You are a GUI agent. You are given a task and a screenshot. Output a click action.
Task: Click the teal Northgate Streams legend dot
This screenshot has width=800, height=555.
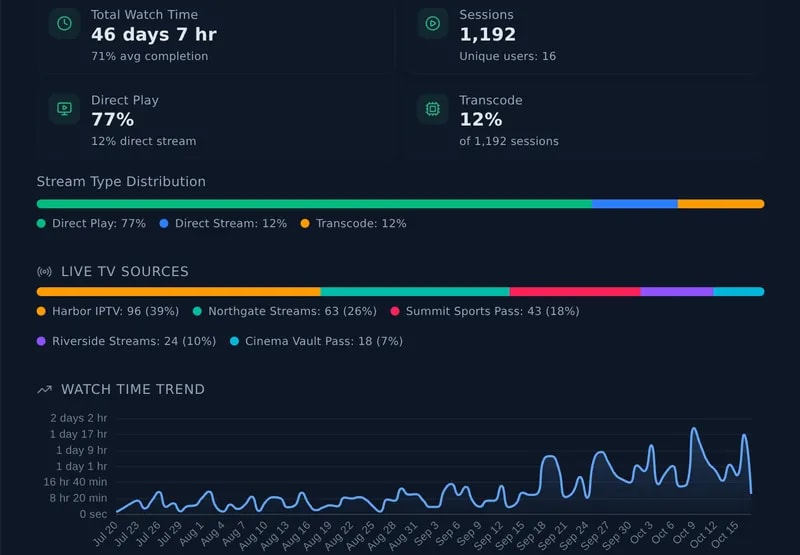[x=197, y=311]
